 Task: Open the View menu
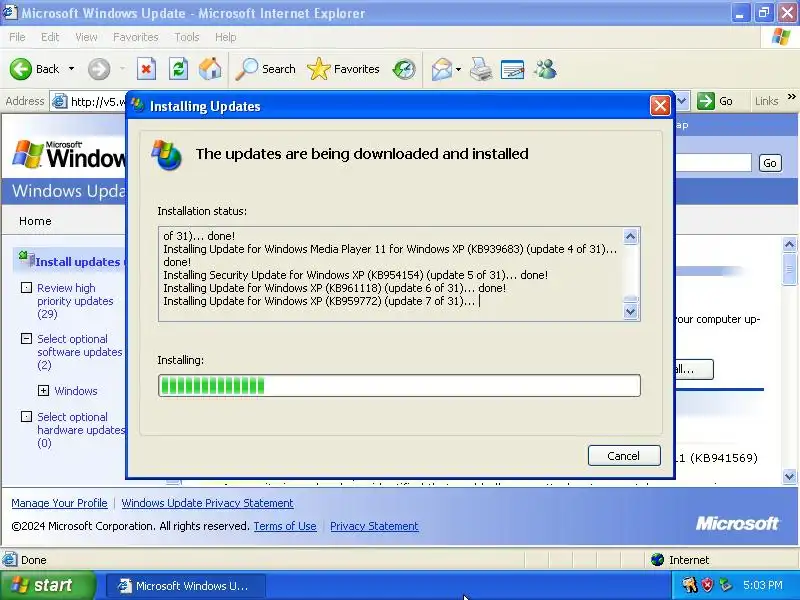(x=86, y=37)
